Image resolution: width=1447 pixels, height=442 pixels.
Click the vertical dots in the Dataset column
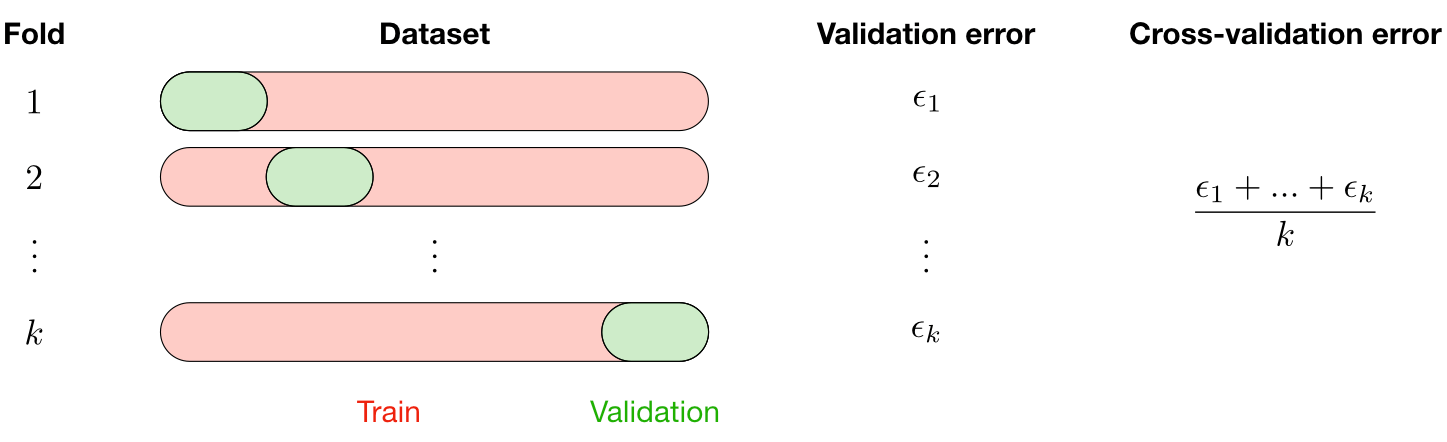tap(434, 256)
